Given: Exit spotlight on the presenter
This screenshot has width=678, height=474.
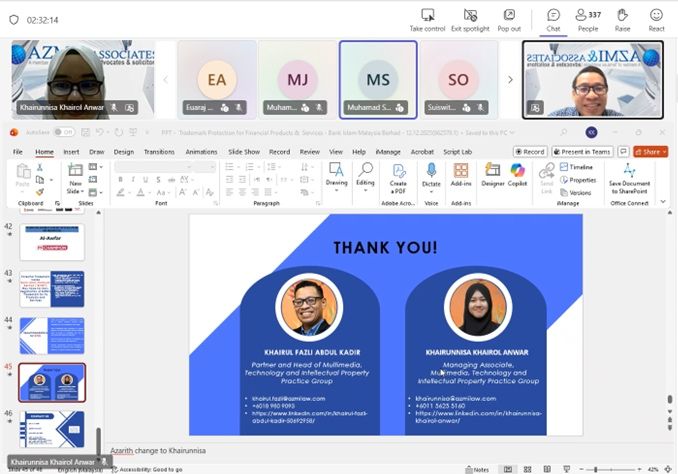Looking at the screenshot, I should point(470,19).
